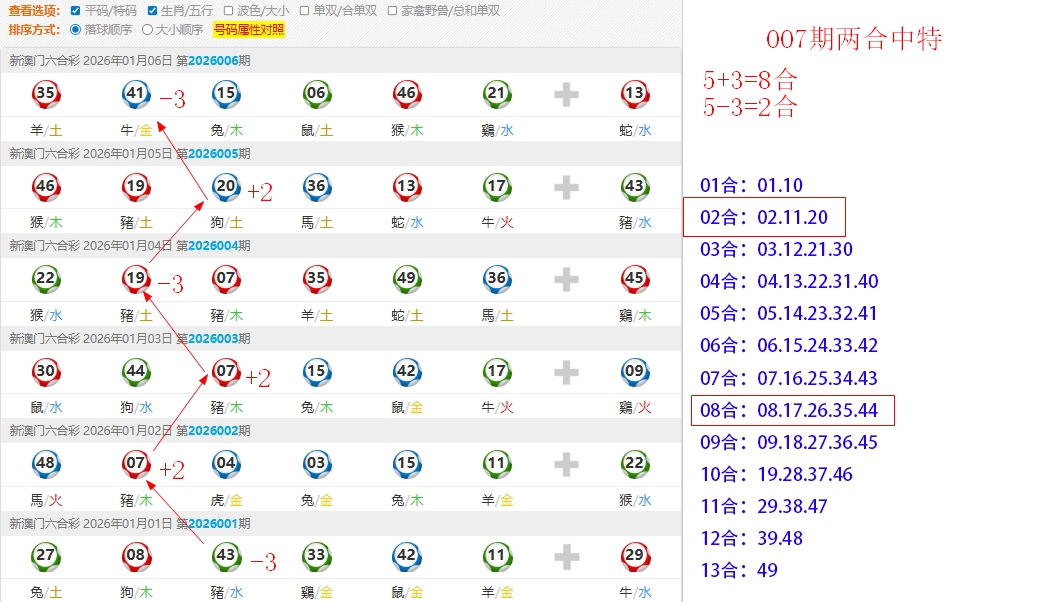Click ball 44 in draw 2026003
The image size is (1064, 602).
(136, 372)
